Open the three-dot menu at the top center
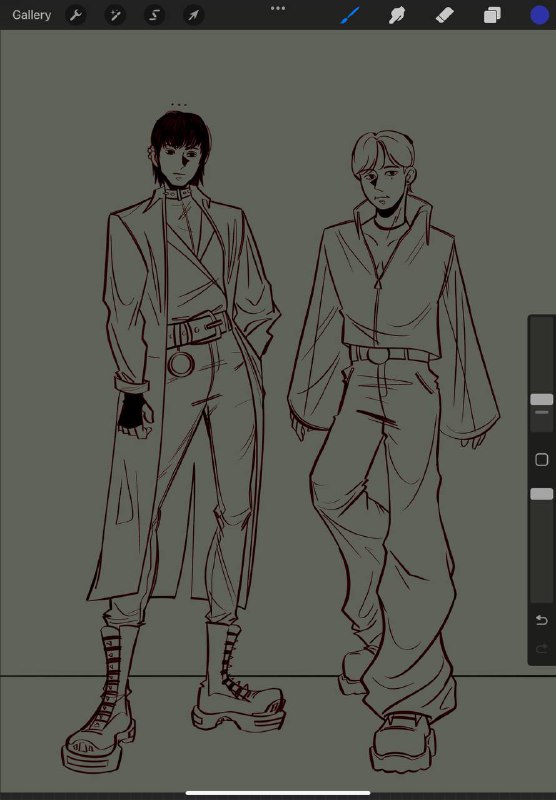Screen dimensions: 556x800 [278, 8]
